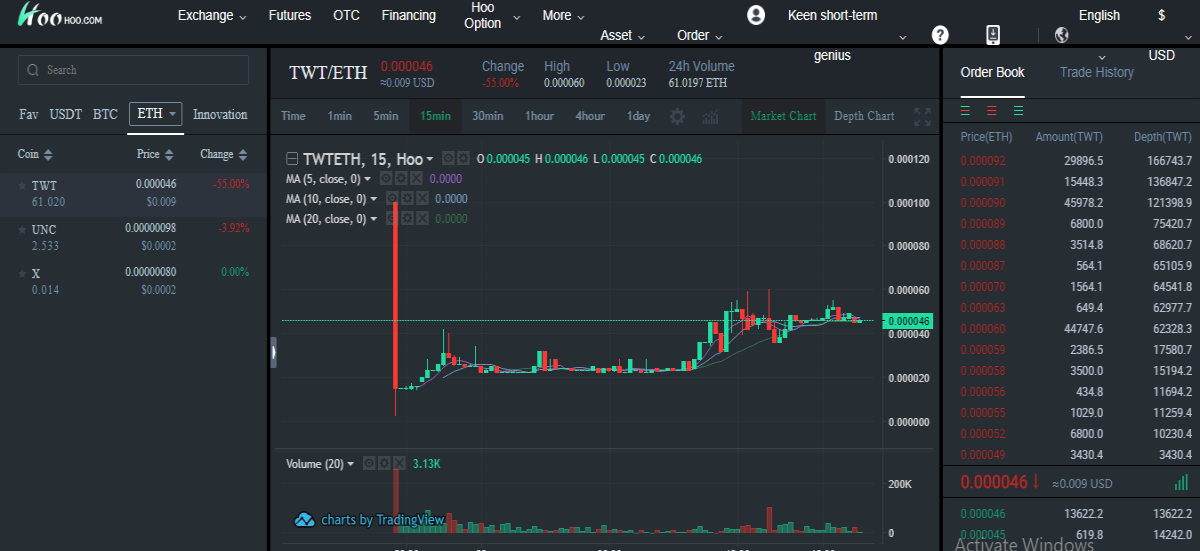Screen dimensions: 1200x551
Task: Open MA 20 indicator settings gear
Action: tap(407, 219)
